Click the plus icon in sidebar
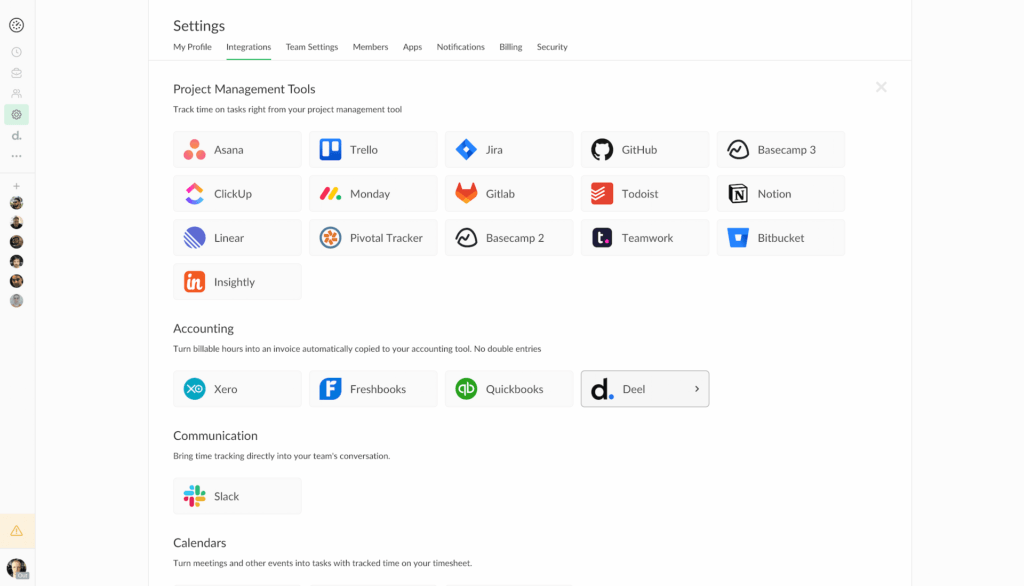 pos(16,186)
